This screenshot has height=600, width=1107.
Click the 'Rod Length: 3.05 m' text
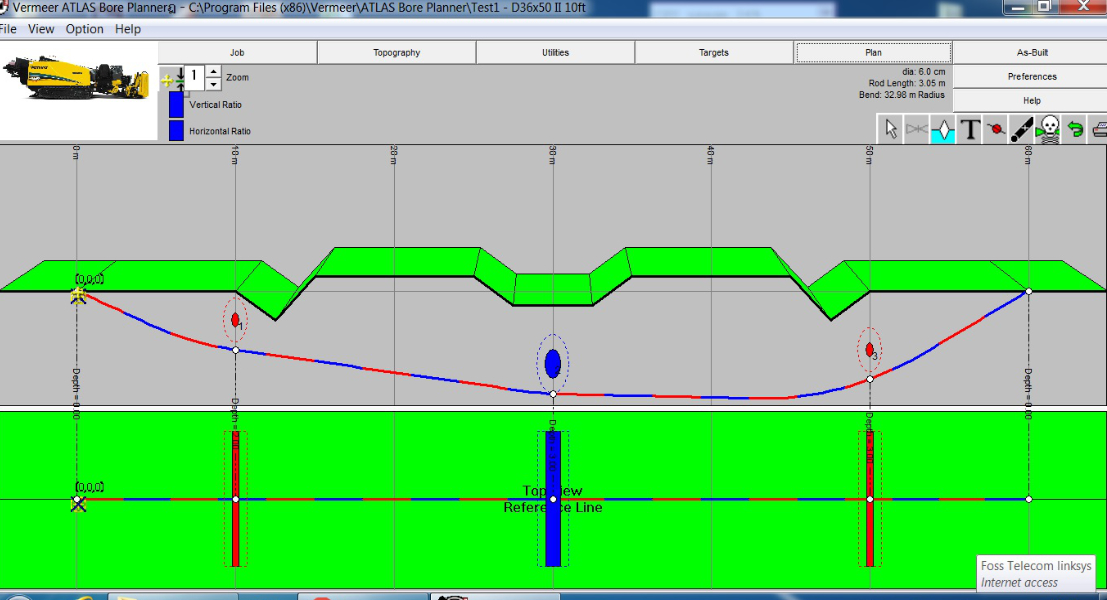(906, 83)
